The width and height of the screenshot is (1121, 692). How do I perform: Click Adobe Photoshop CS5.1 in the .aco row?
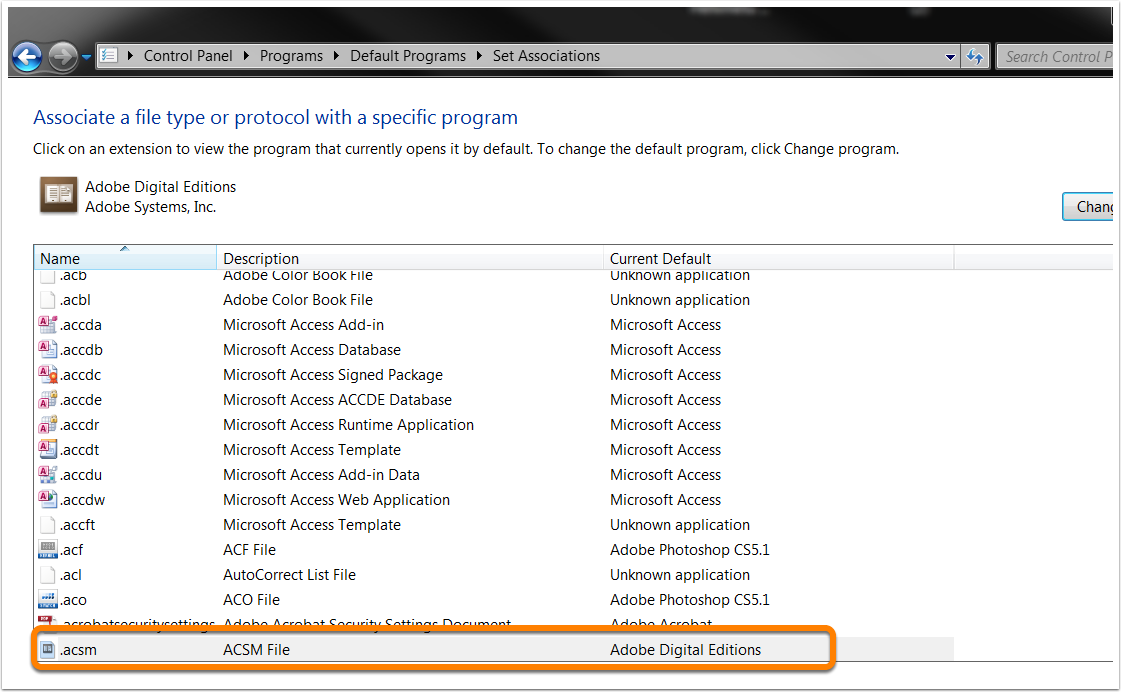[x=690, y=600]
